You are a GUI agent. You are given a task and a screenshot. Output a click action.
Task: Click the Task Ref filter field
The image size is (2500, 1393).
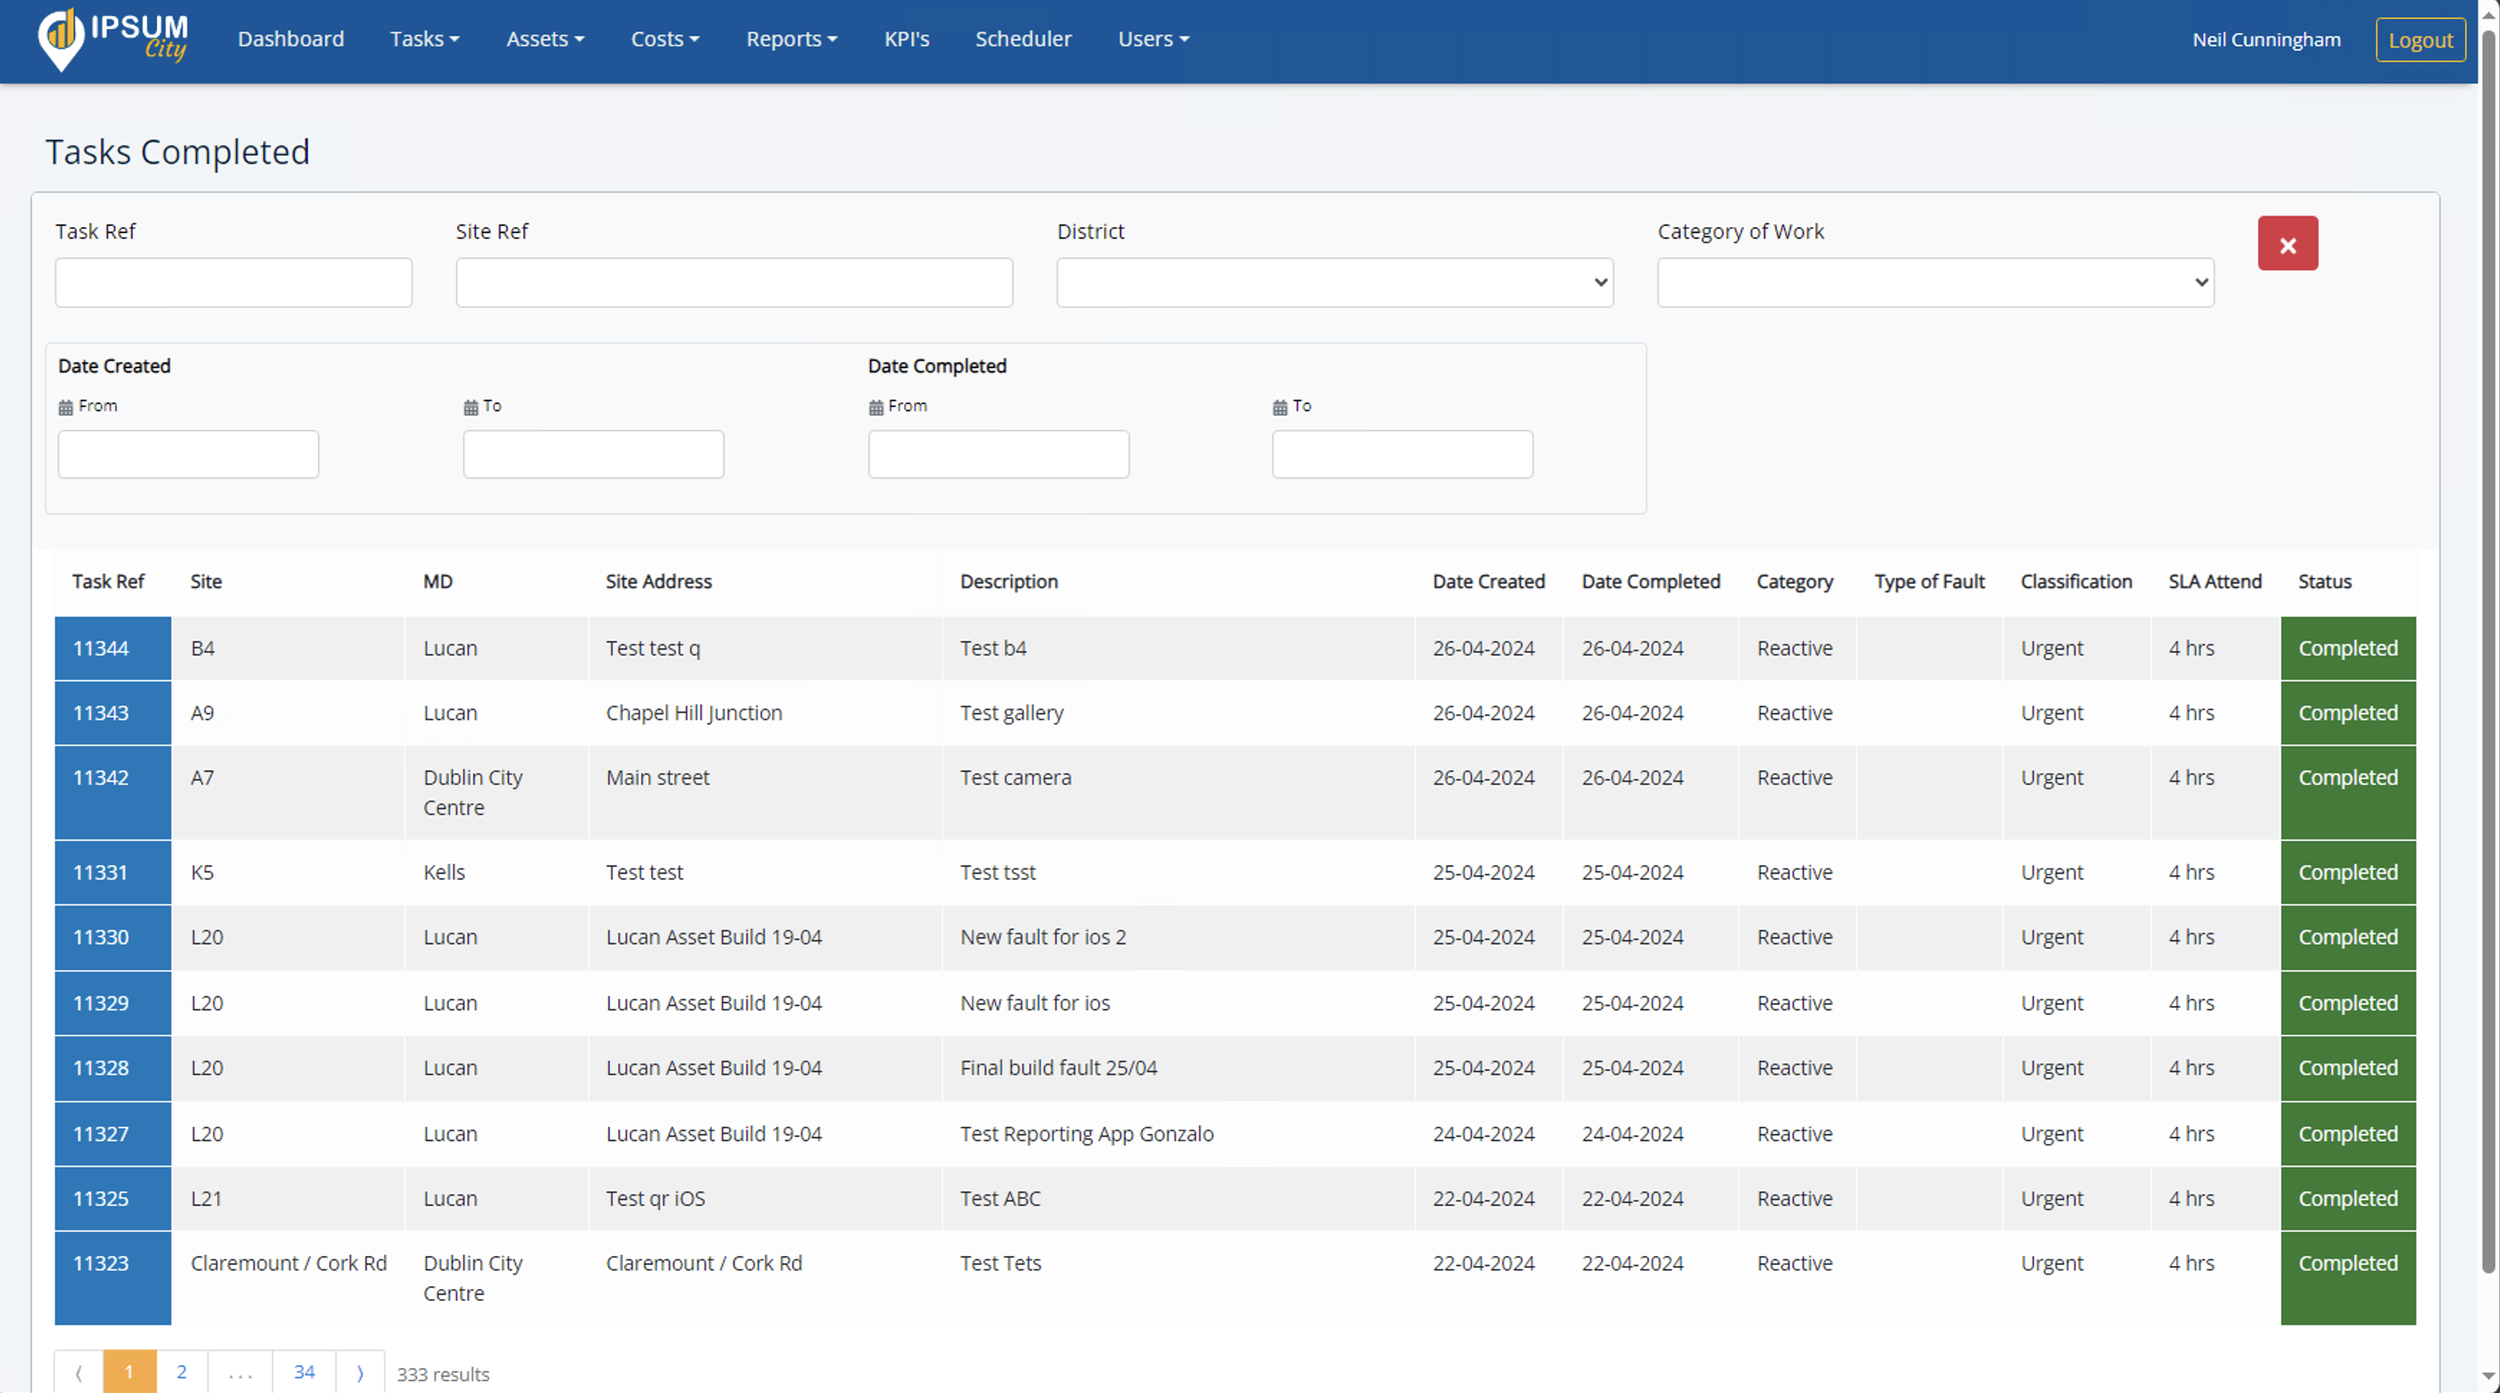point(233,282)
